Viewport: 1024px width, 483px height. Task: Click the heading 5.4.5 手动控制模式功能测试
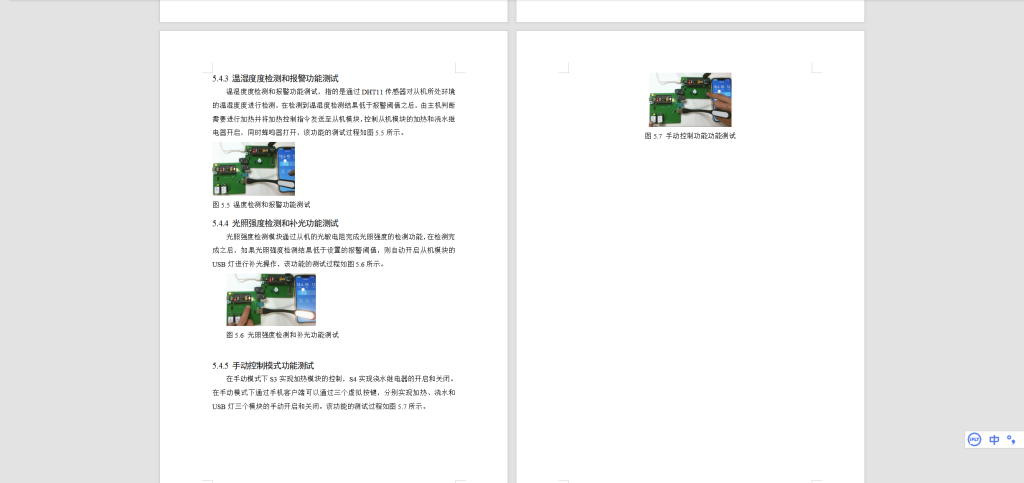point(263,366)
